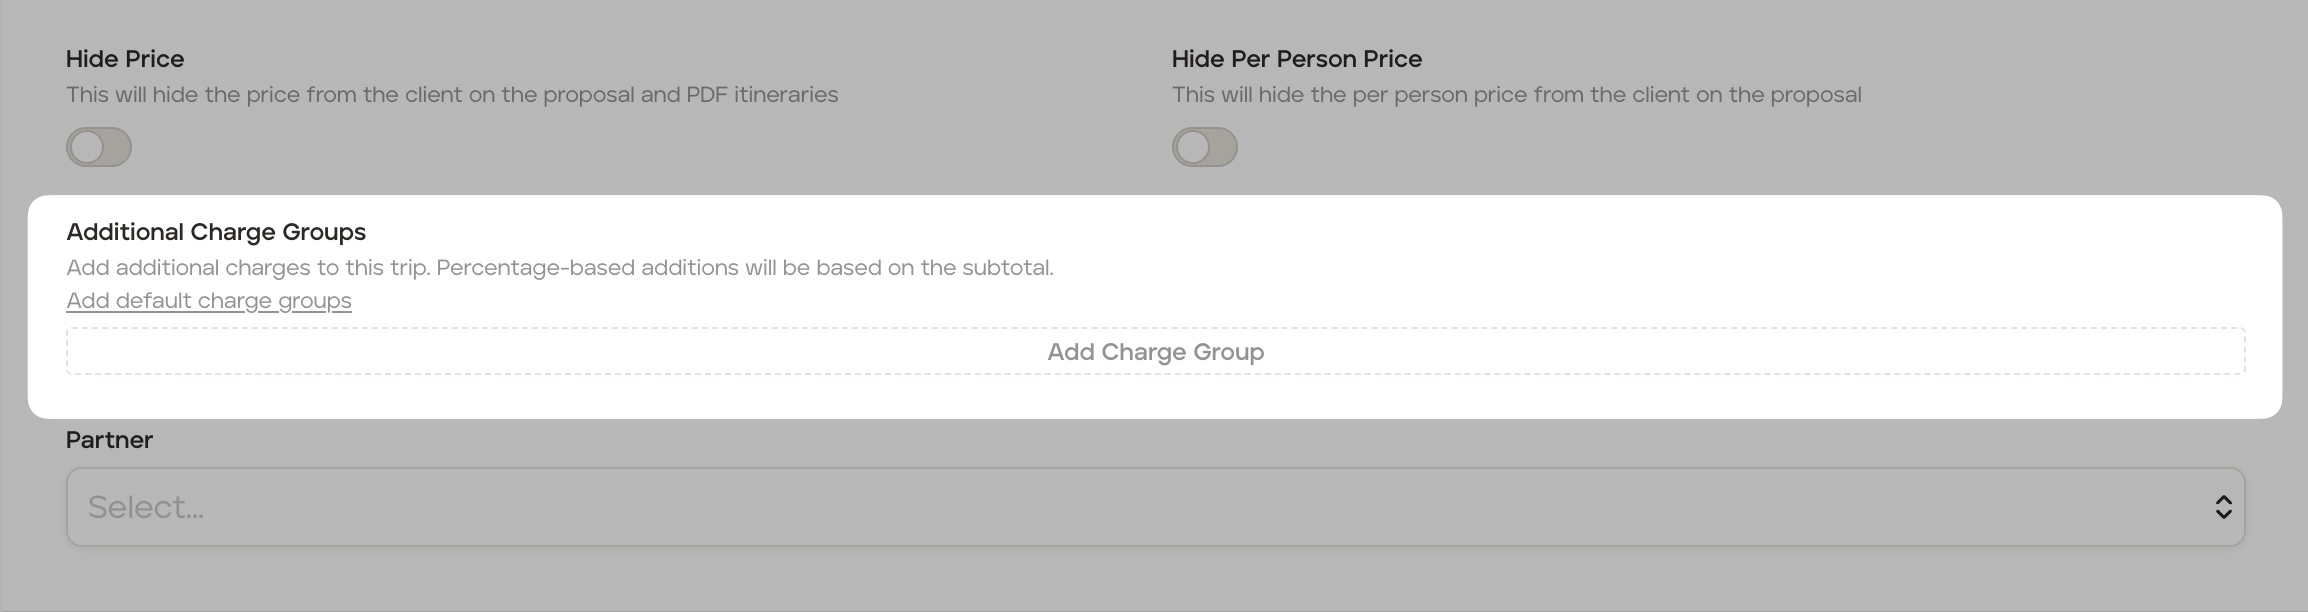Viewport: 2308px width, 612px height.
Task: Click the Hide Per Person Price toggle knob
Action: (x=1193, y=147)
